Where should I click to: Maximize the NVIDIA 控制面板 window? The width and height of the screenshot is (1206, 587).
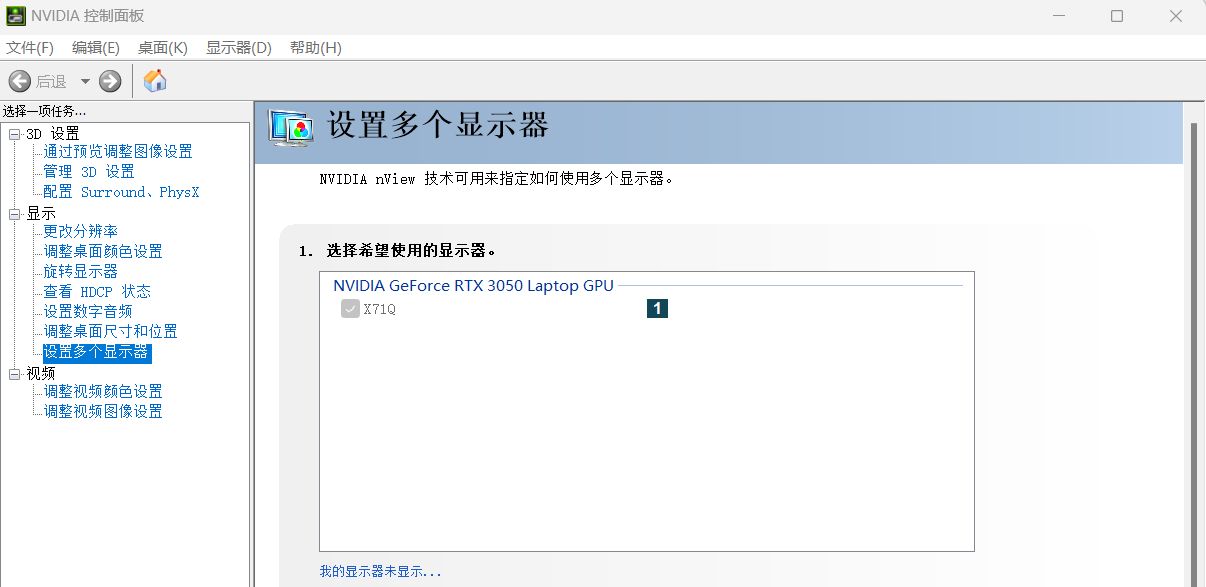point(1117,16)
